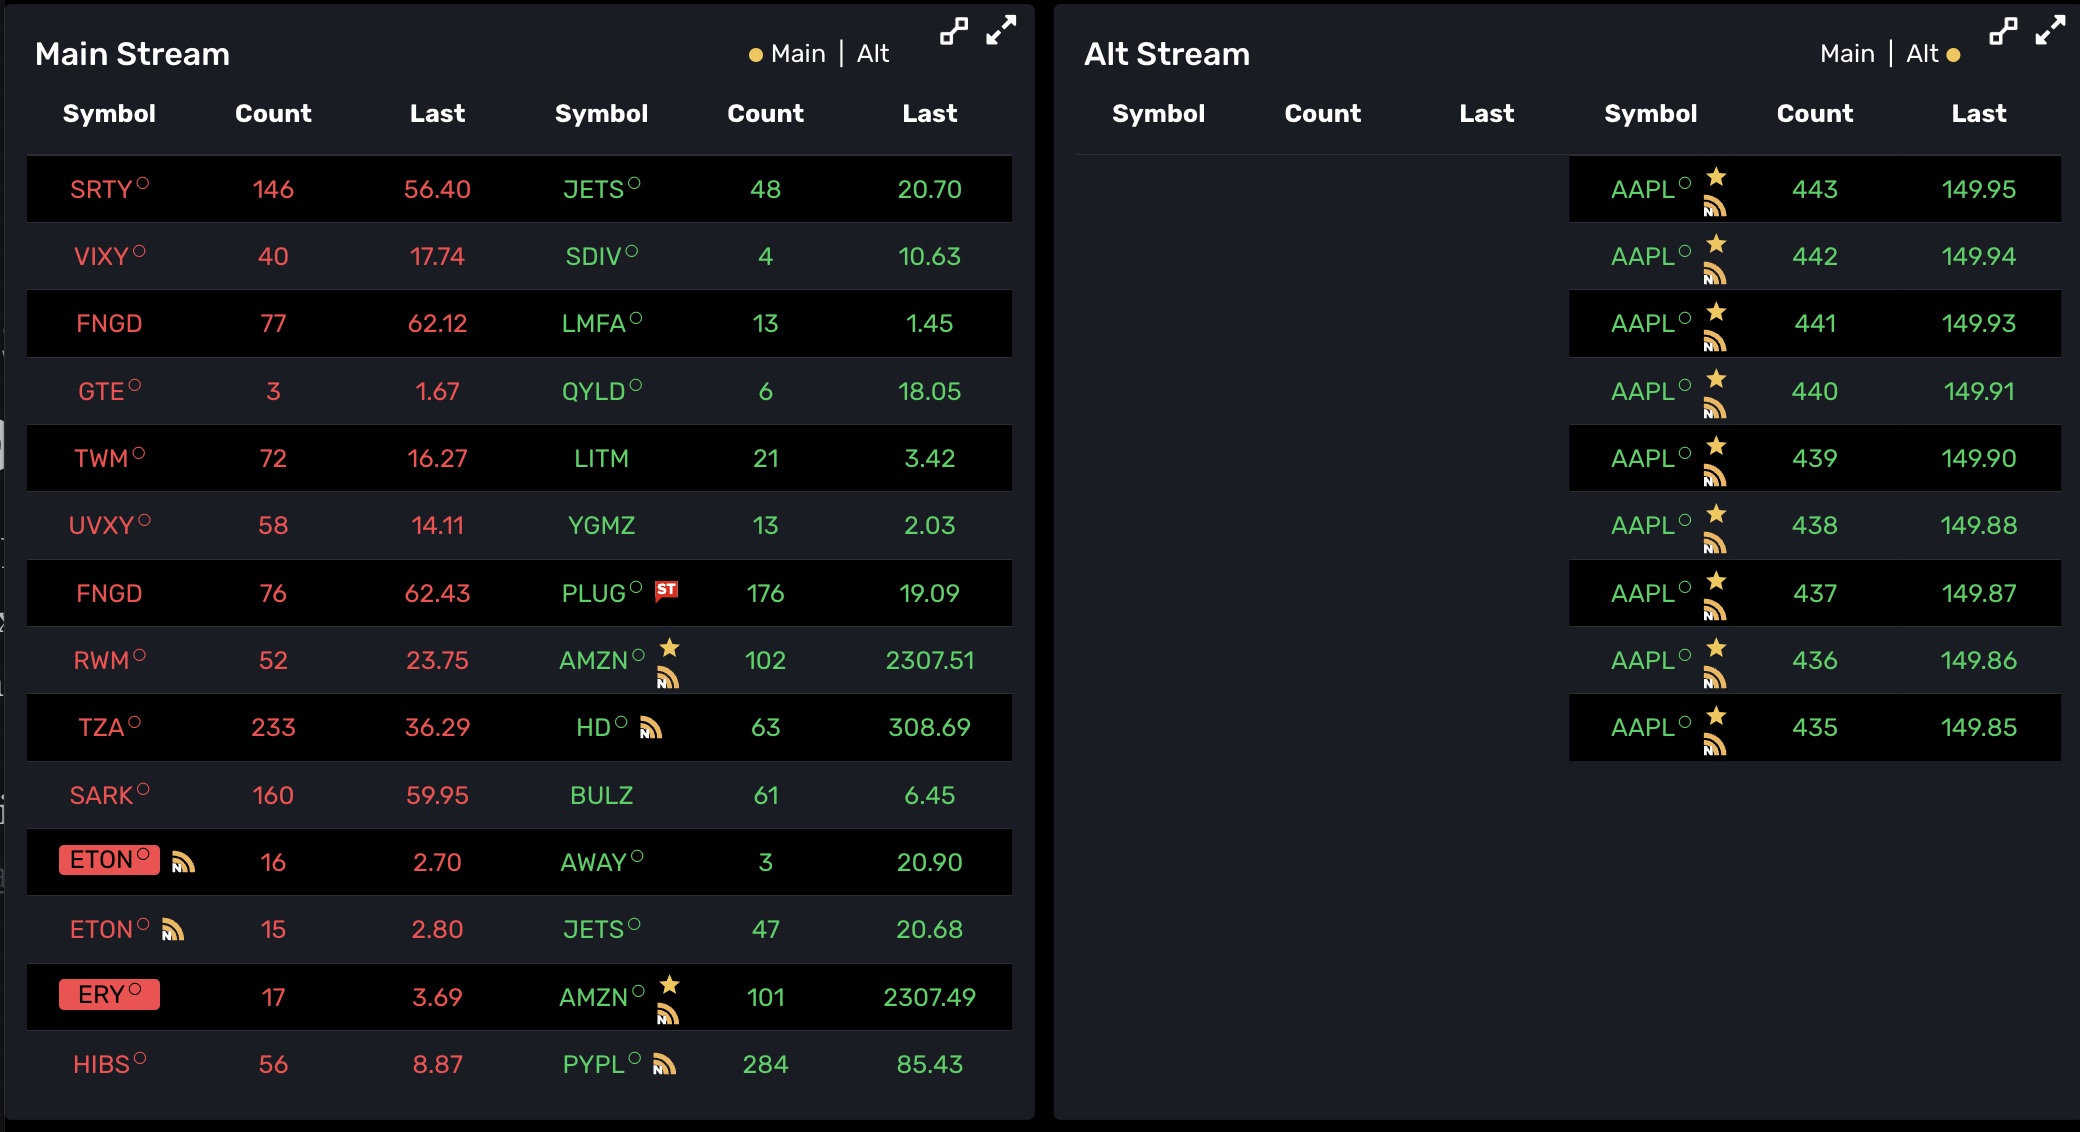2080x1132 pixels.
Task: Open news feed icon beside PYPL
Action: (664, 1064)
